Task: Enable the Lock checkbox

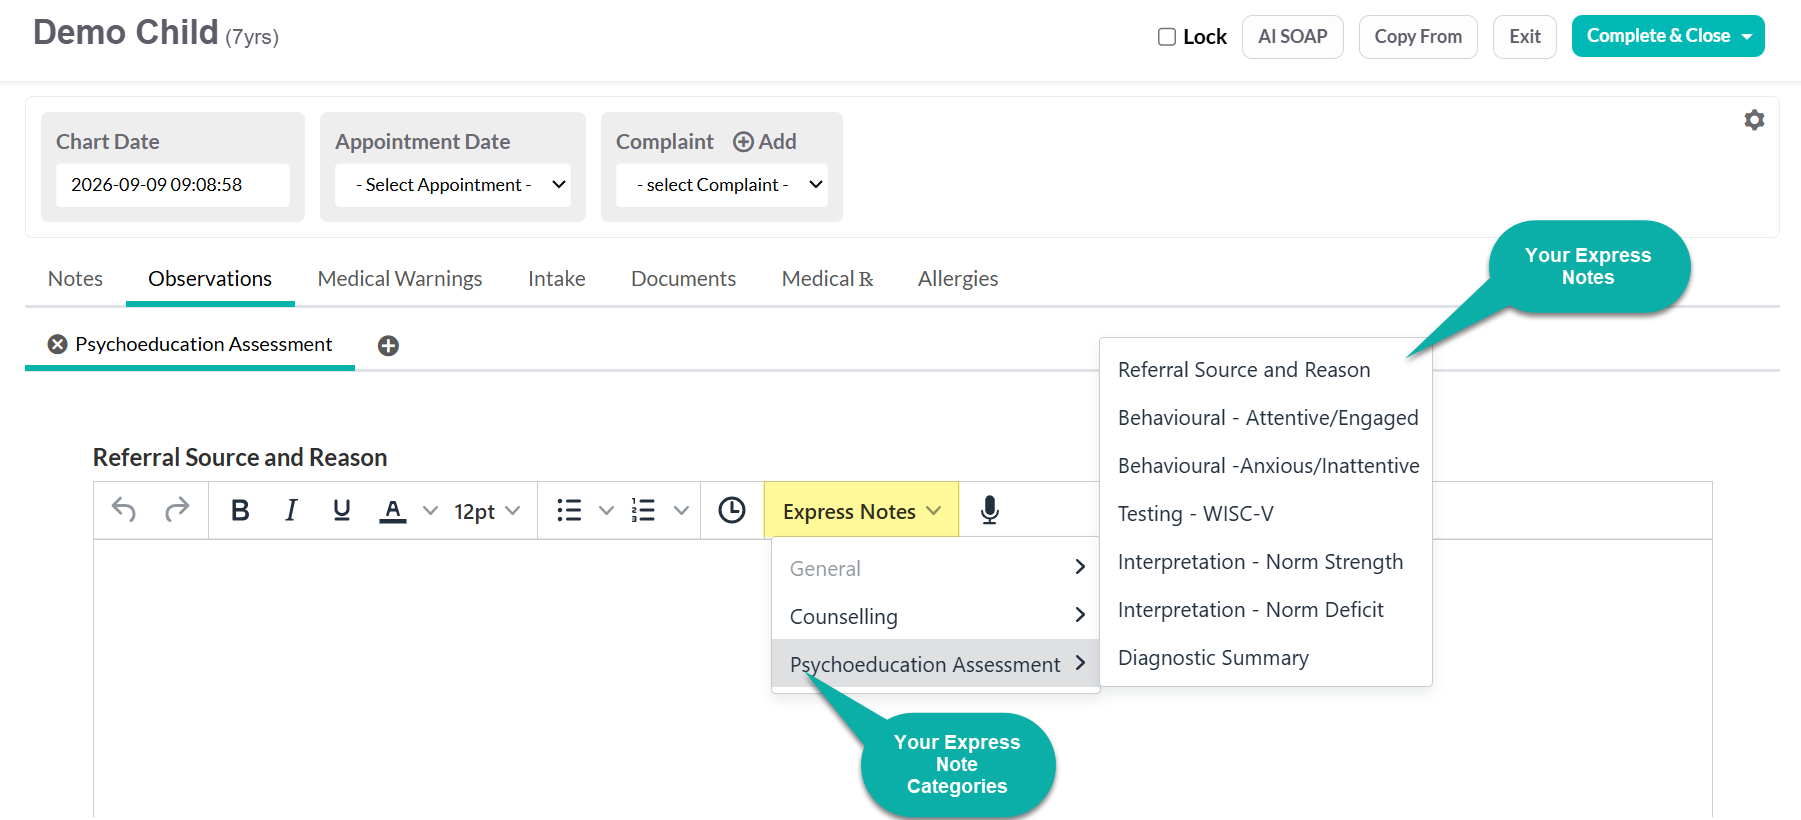Action: (1167, 37)
